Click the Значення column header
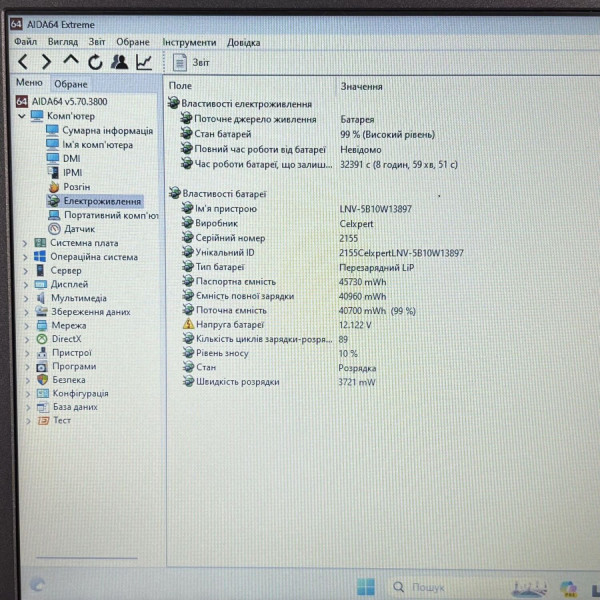Screen dimensions: 600x600 [x=362, y=87]
